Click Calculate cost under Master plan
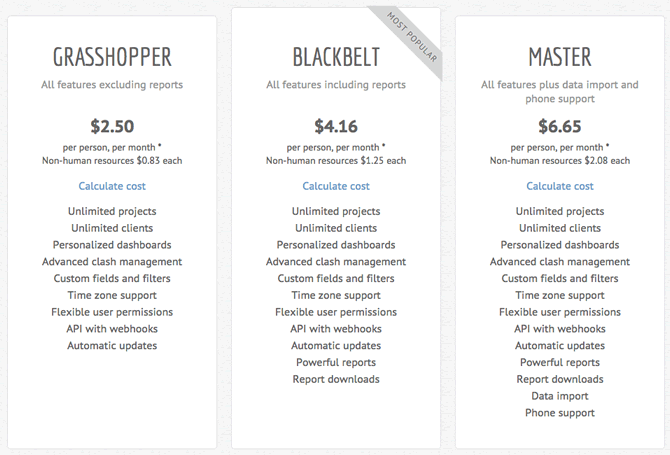Image resolution: width=670 pixels, height=455 pixels. [x=560, y=186]
